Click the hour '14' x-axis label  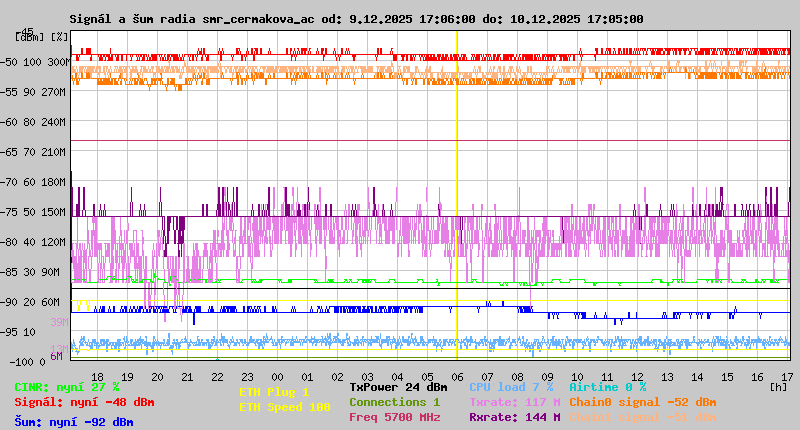click(697, 377)
